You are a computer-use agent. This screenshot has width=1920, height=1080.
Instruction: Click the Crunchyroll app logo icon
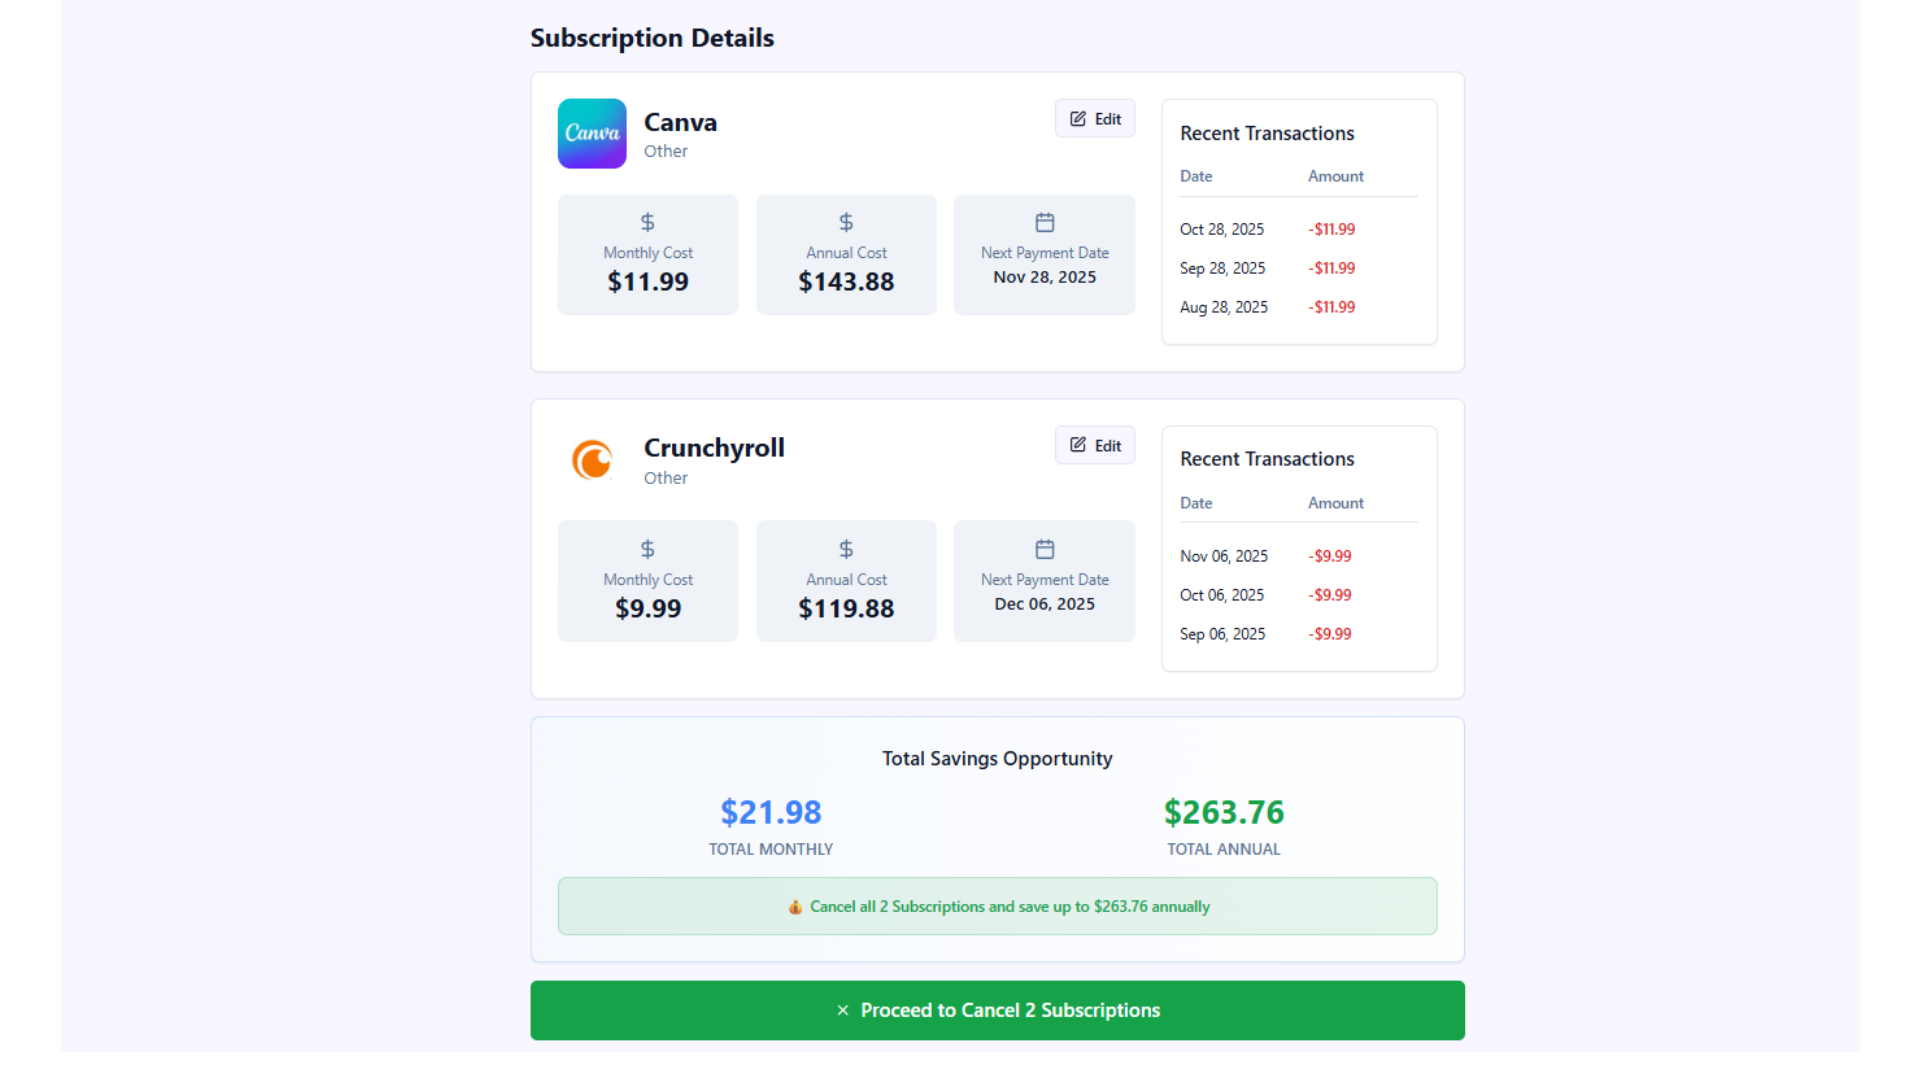pos(592,460)
